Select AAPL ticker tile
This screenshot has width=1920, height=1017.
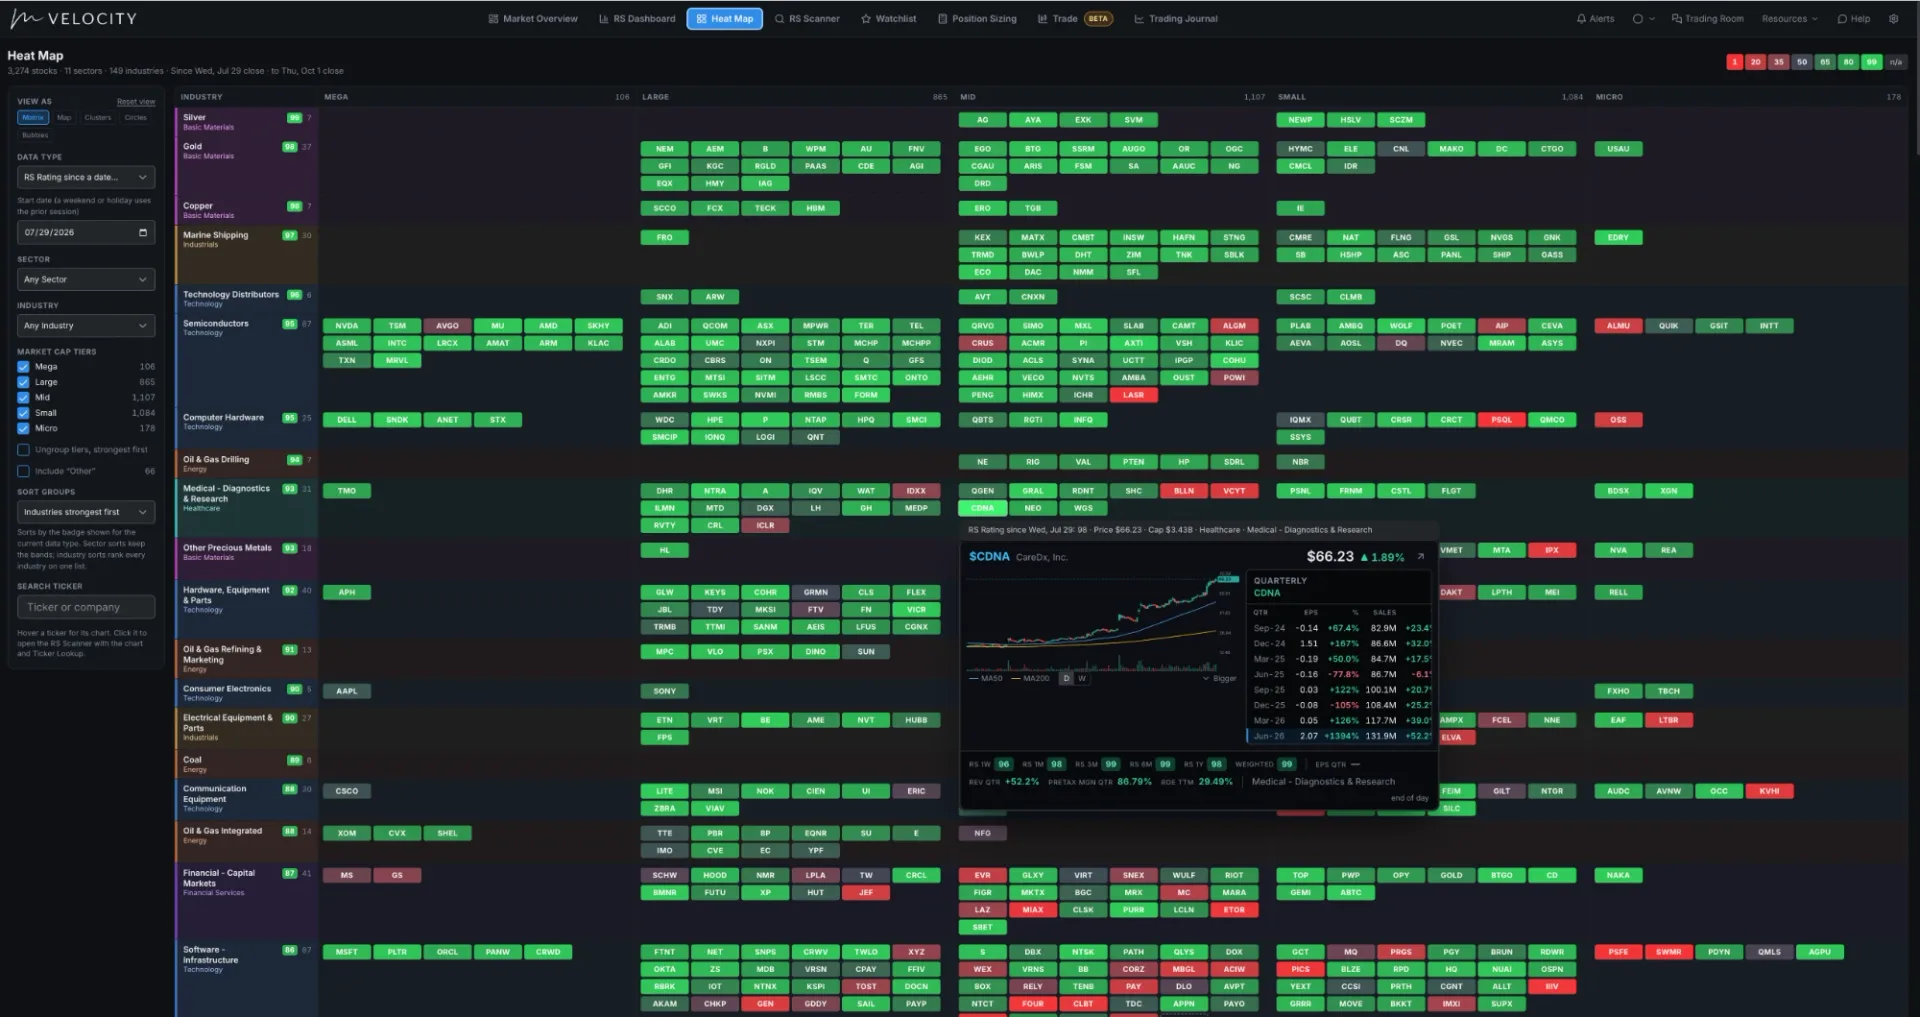(x=347, y=691)
